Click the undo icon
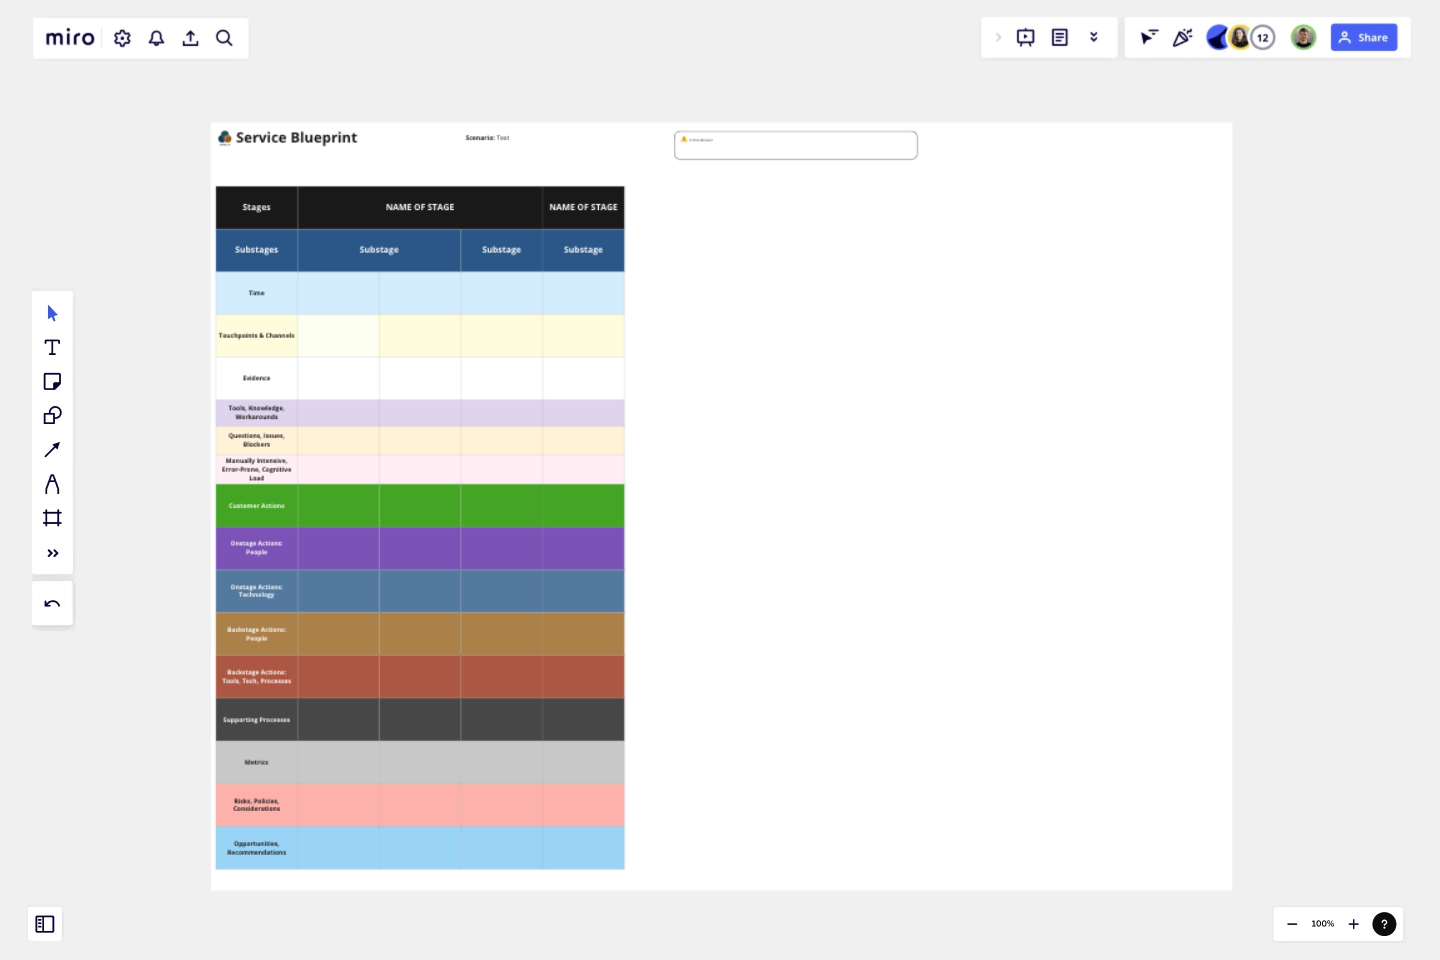 pyautogui.click(x=52, y=603)
